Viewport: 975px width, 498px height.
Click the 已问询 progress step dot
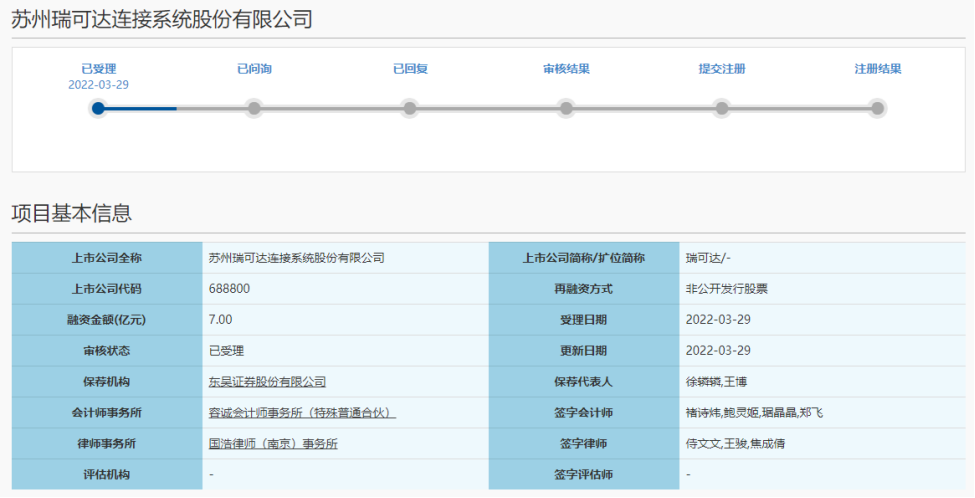point(254,108)
